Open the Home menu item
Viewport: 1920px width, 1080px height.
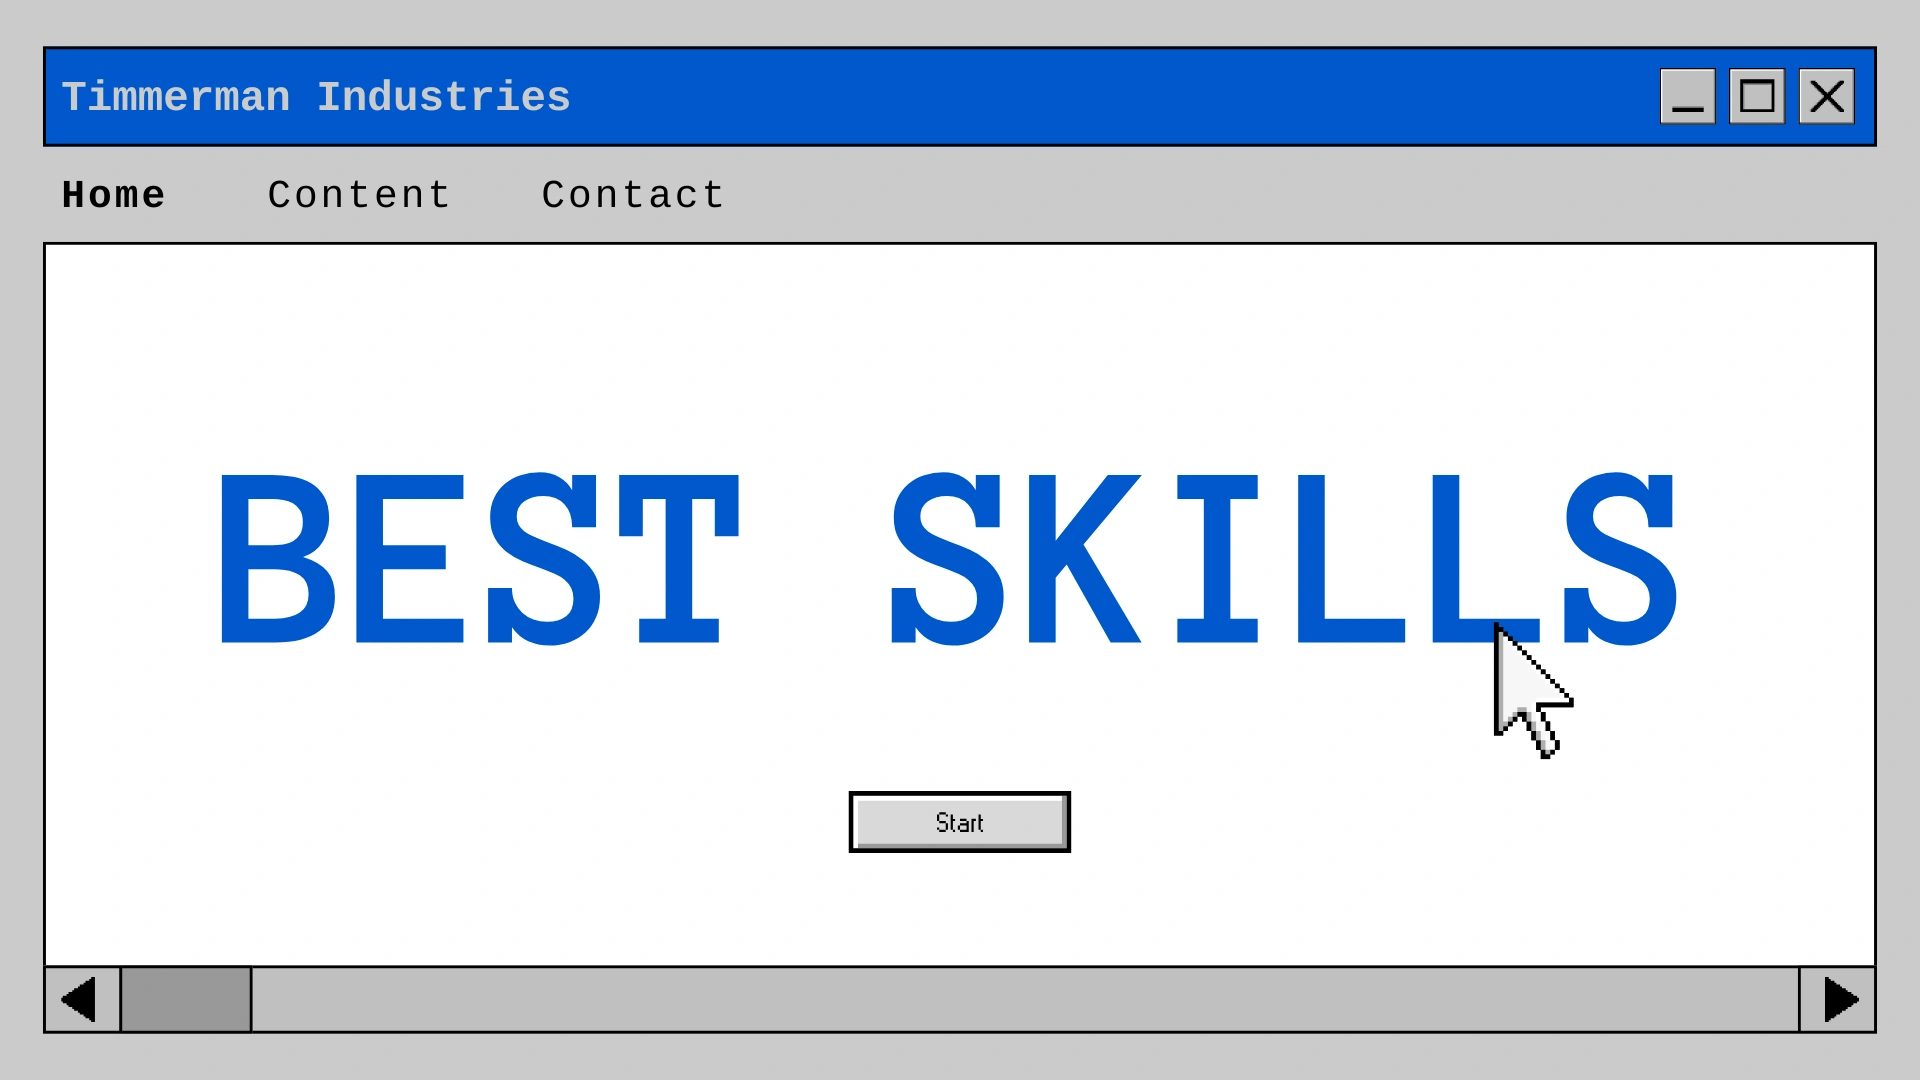(113, 195)
